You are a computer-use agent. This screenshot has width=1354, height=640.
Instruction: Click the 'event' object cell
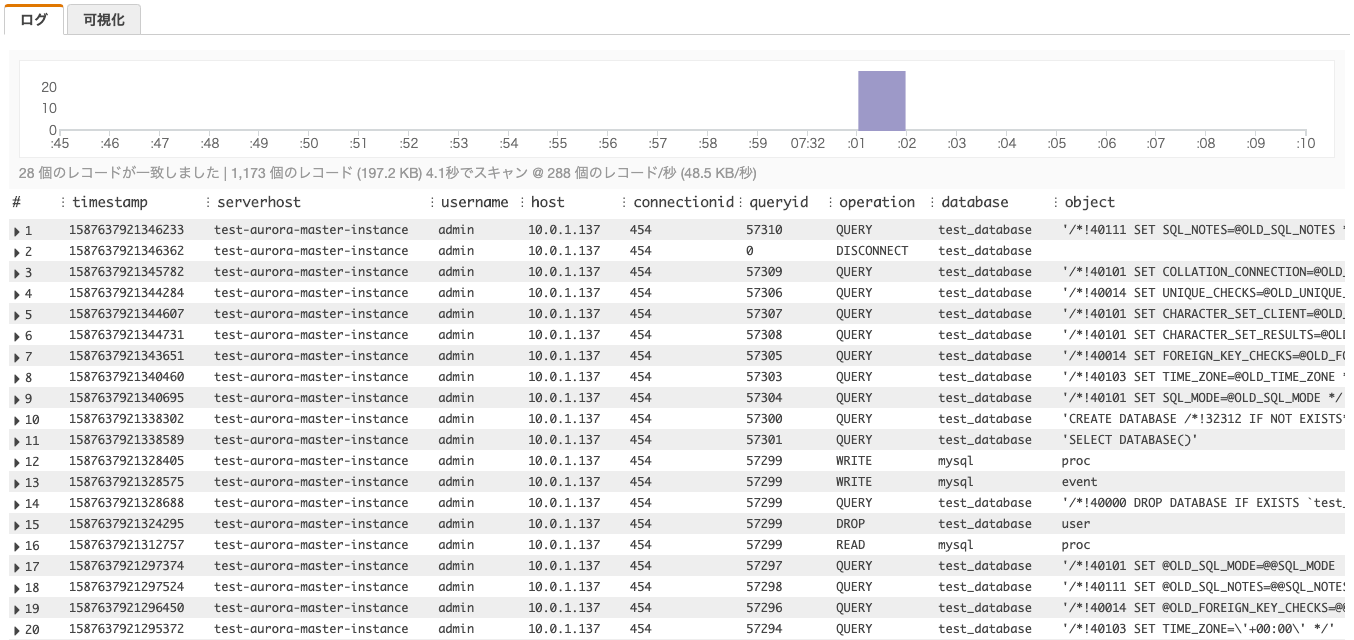(x=1079, y=482)
